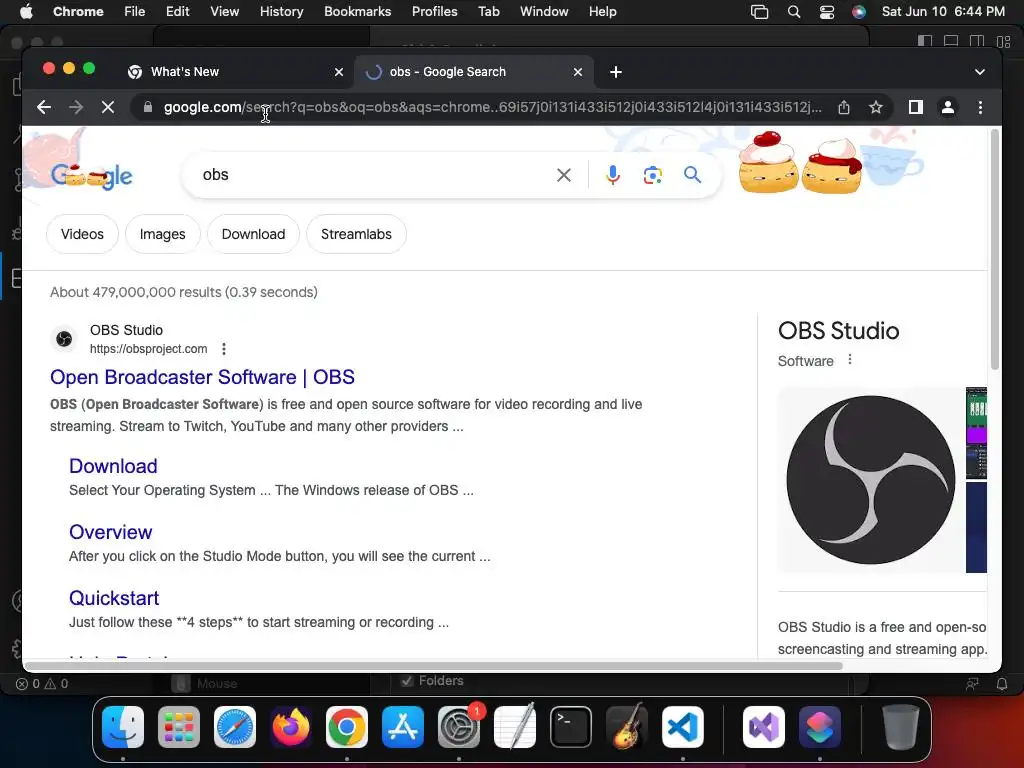Close the What's New tab
1024x768 pixels.
point(338,72)
